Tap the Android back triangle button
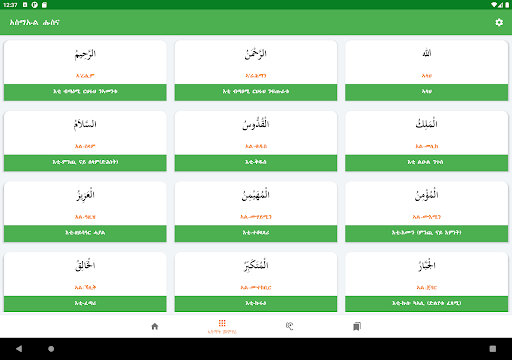 19,349
